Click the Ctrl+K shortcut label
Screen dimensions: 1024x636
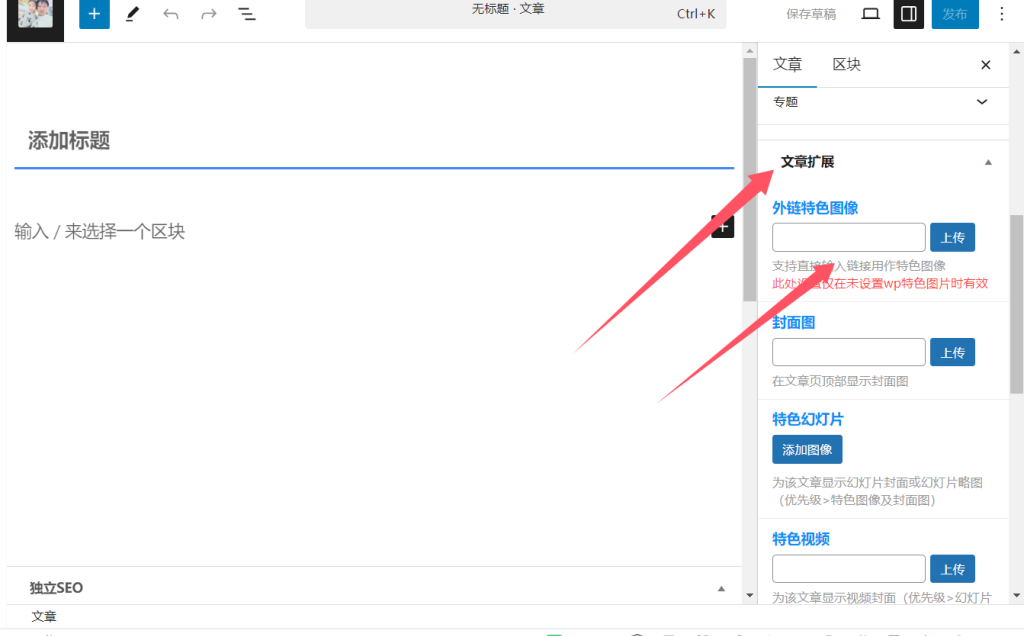pyautogui.click(x=696, y=14)
